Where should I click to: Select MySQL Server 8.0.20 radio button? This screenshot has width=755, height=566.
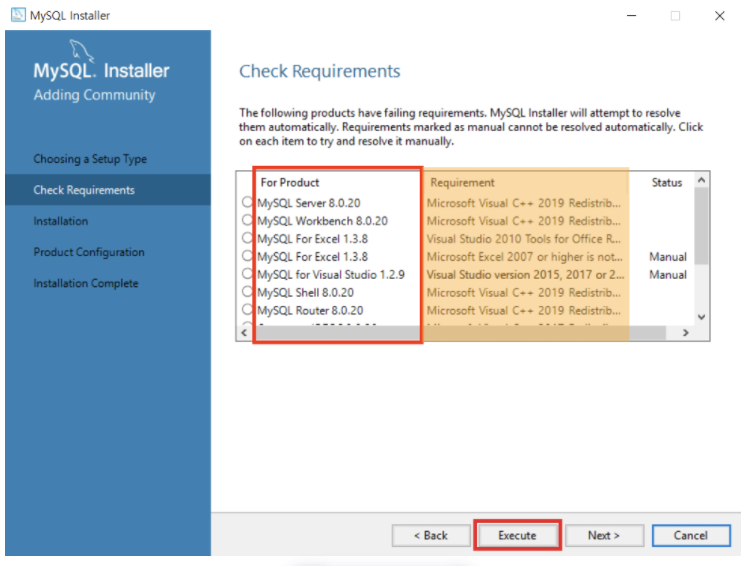click(247, 202)
